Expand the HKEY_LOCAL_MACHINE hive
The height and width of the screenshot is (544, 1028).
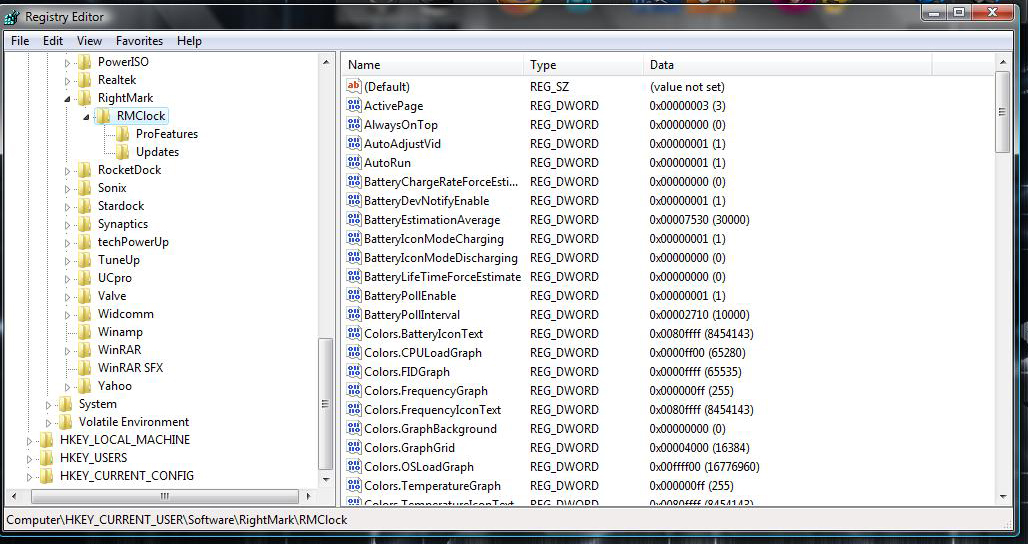[29, 440]
